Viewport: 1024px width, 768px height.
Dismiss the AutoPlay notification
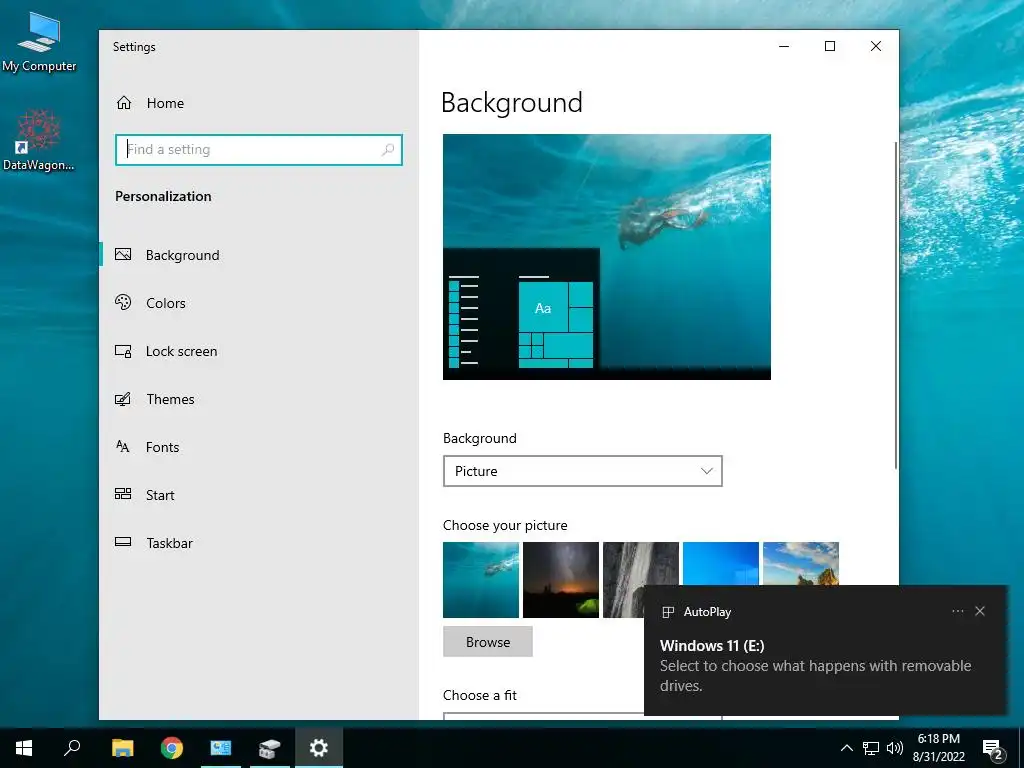point(980,611)
